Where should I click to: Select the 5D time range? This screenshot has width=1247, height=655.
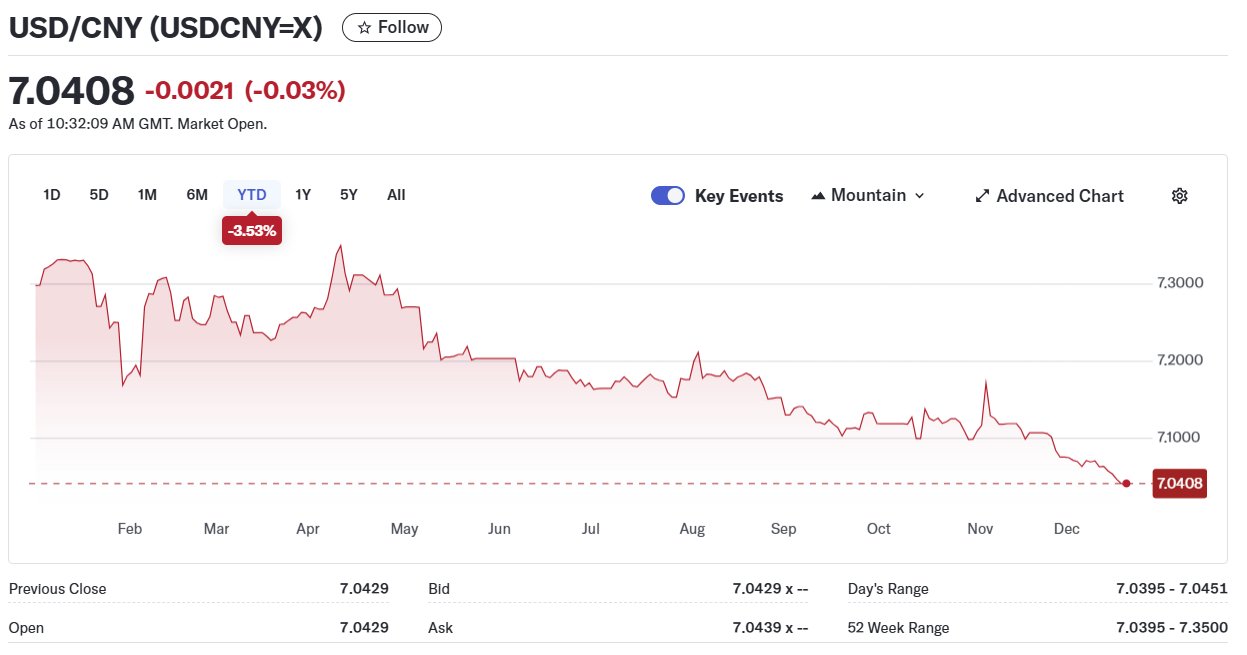click(99, 195)
